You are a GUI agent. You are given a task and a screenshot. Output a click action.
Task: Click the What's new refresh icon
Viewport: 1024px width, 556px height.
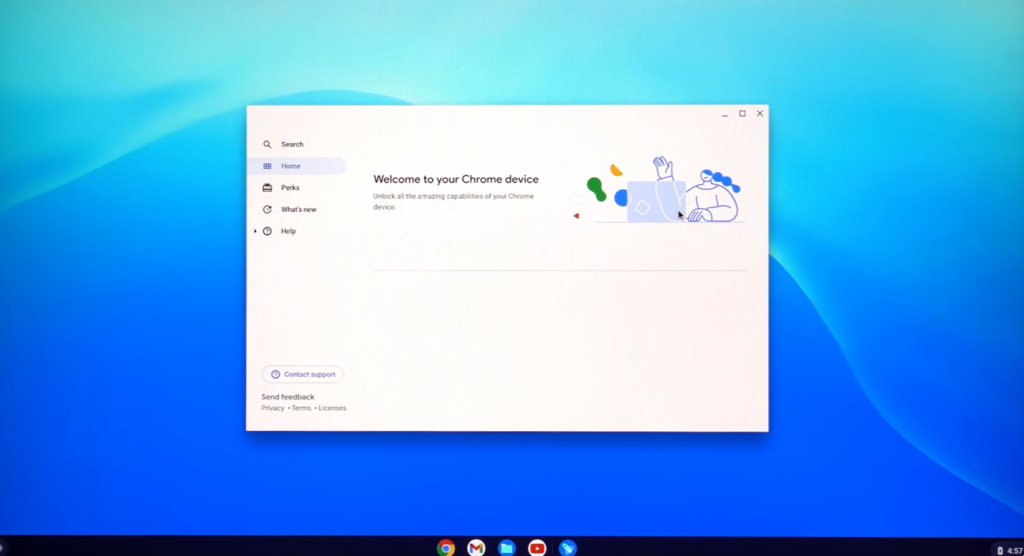(267, 210)
